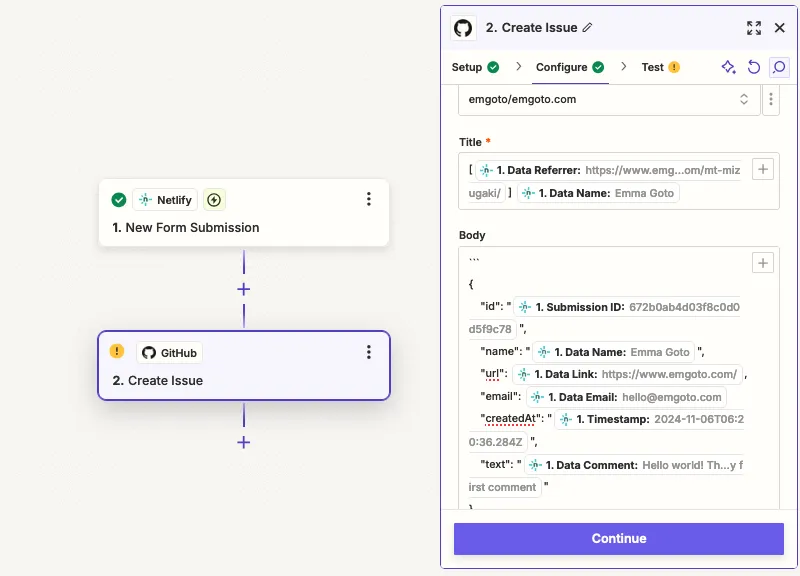Open the kebab menu beside the repository field

771,99
